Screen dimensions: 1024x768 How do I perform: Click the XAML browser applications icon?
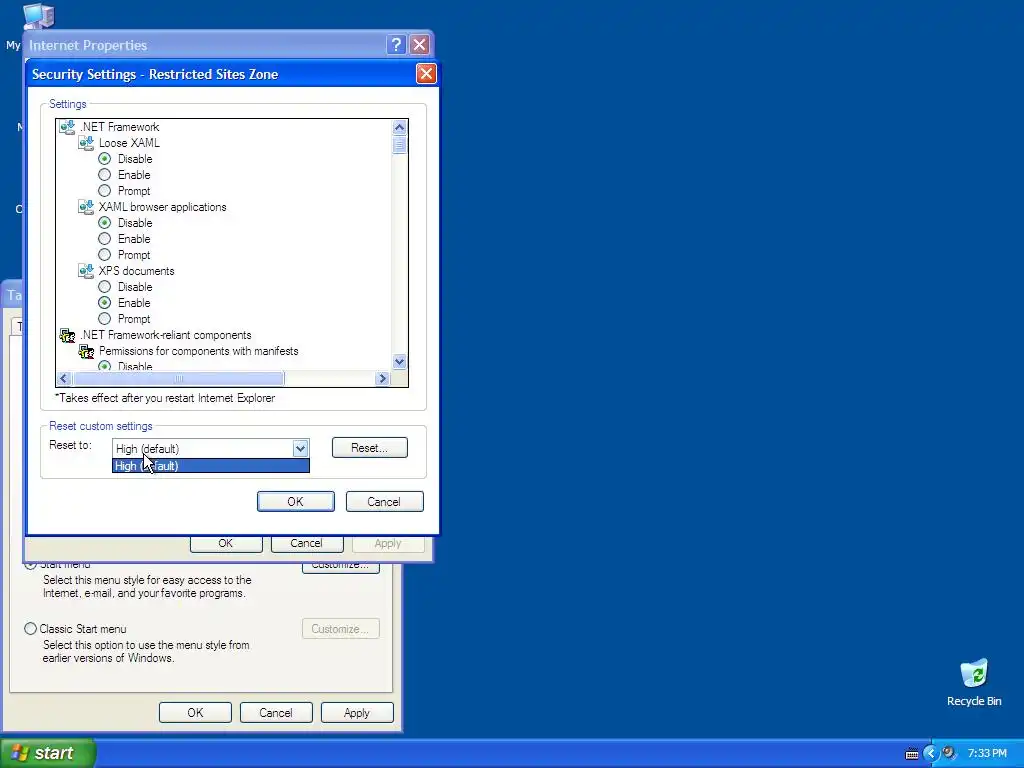tap(86, 206)
